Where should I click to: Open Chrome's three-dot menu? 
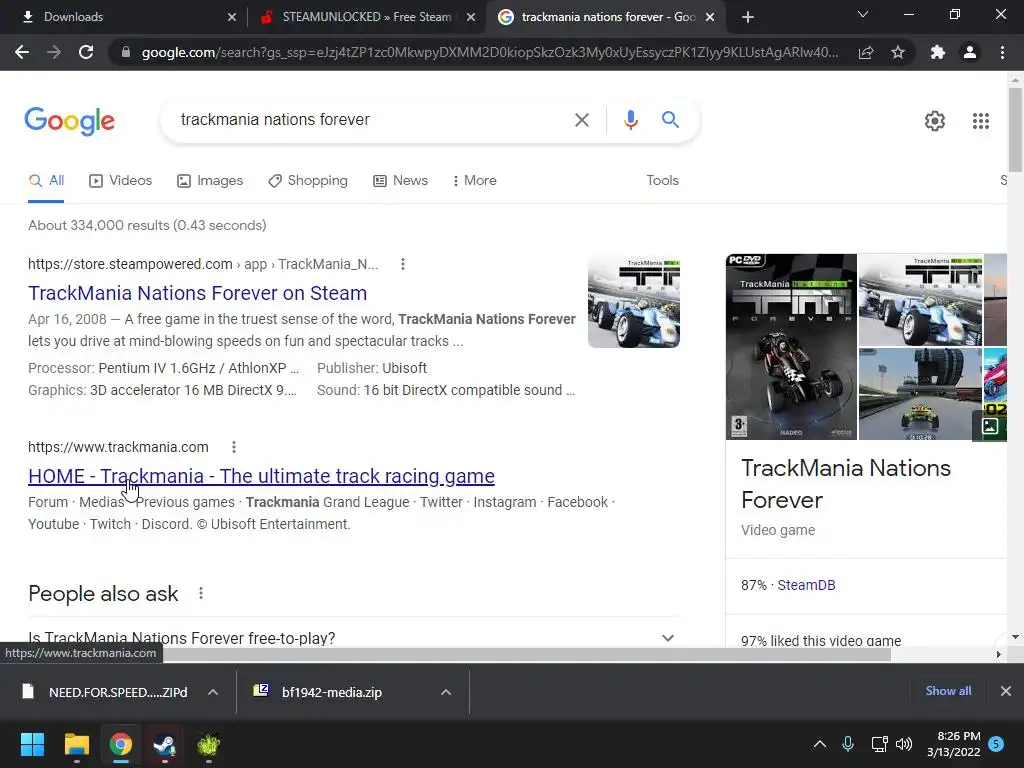[1002, 52]
